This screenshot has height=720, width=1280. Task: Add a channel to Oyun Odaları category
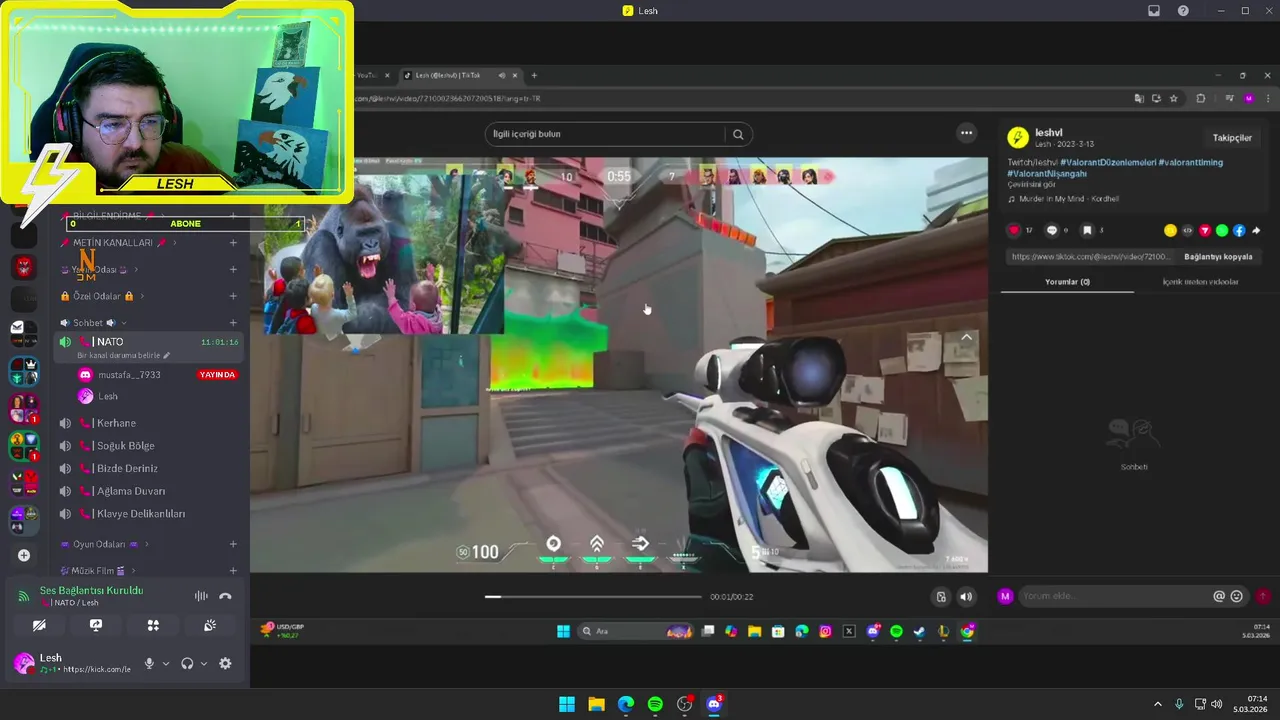pyautogui.click(x=233, y=544)
